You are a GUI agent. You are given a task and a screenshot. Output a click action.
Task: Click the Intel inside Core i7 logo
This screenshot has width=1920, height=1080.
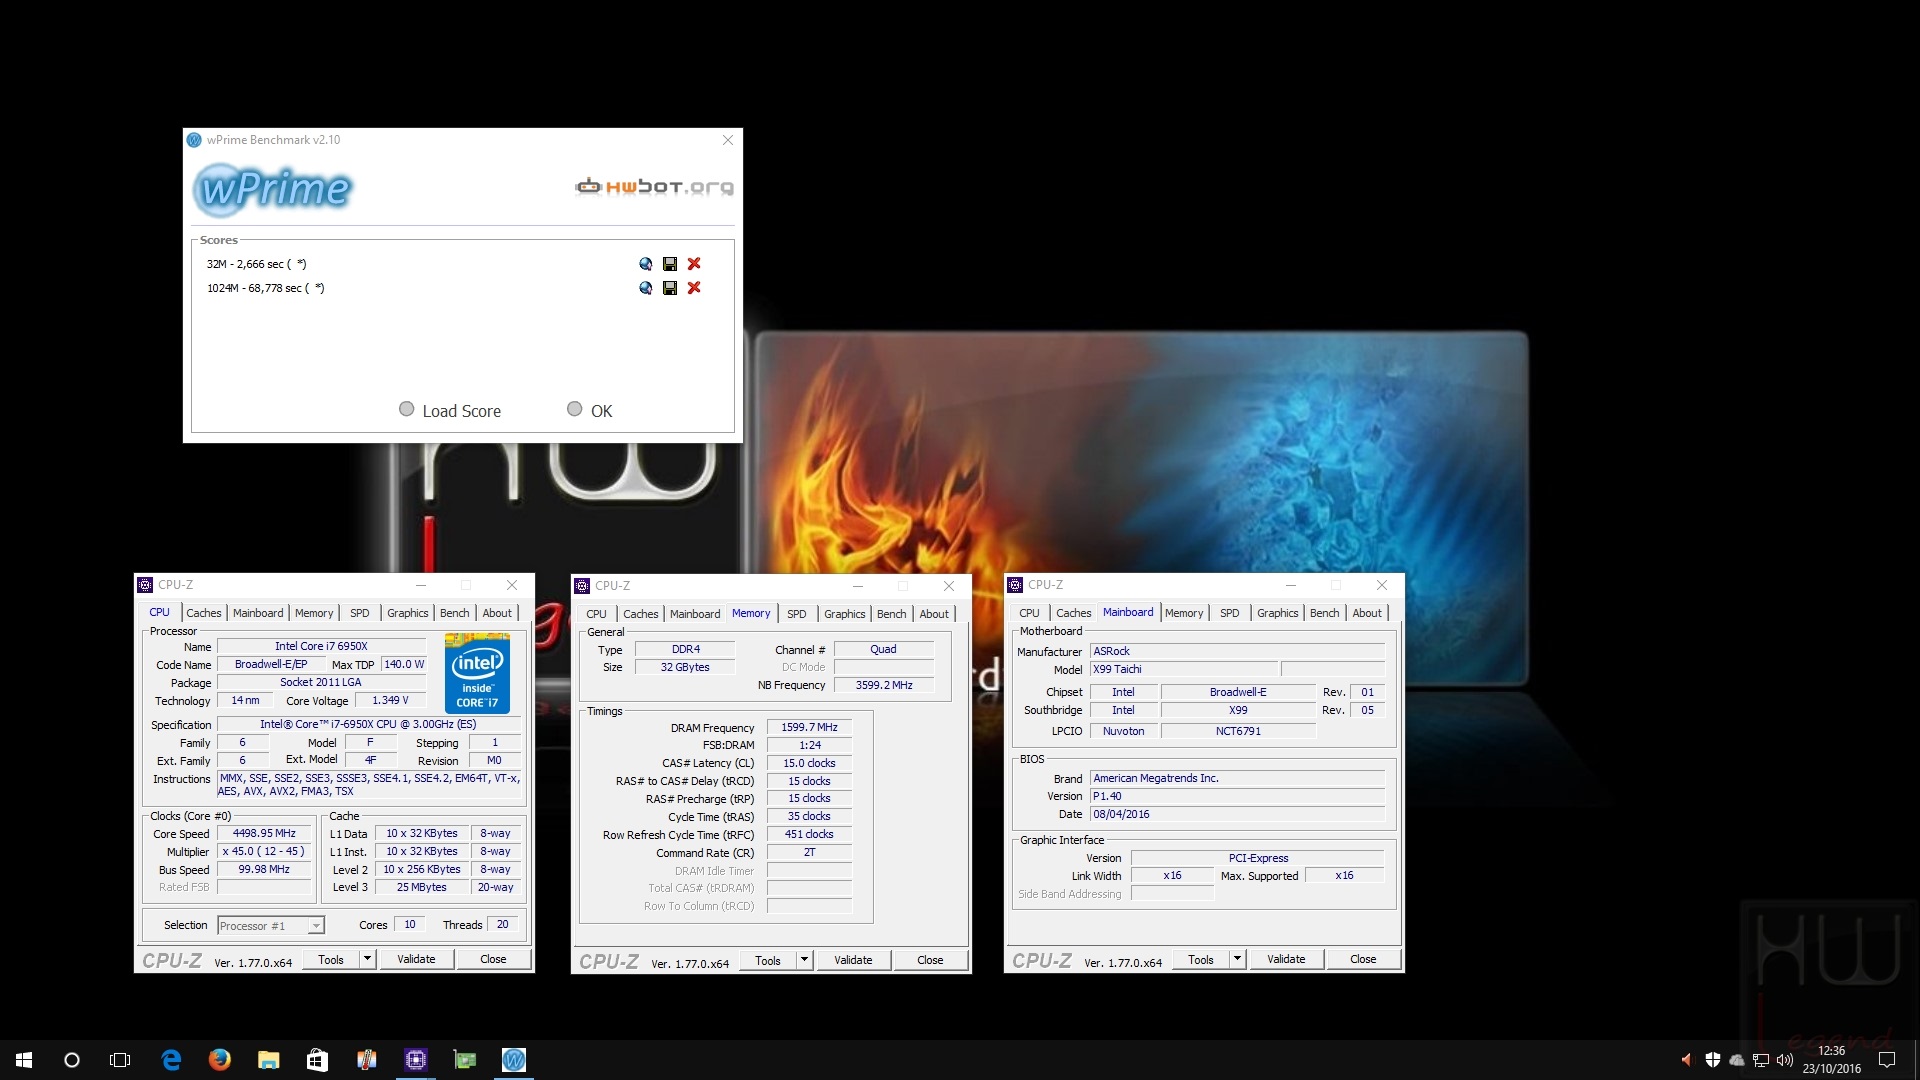pyautogui.click(x=477, y=673)
